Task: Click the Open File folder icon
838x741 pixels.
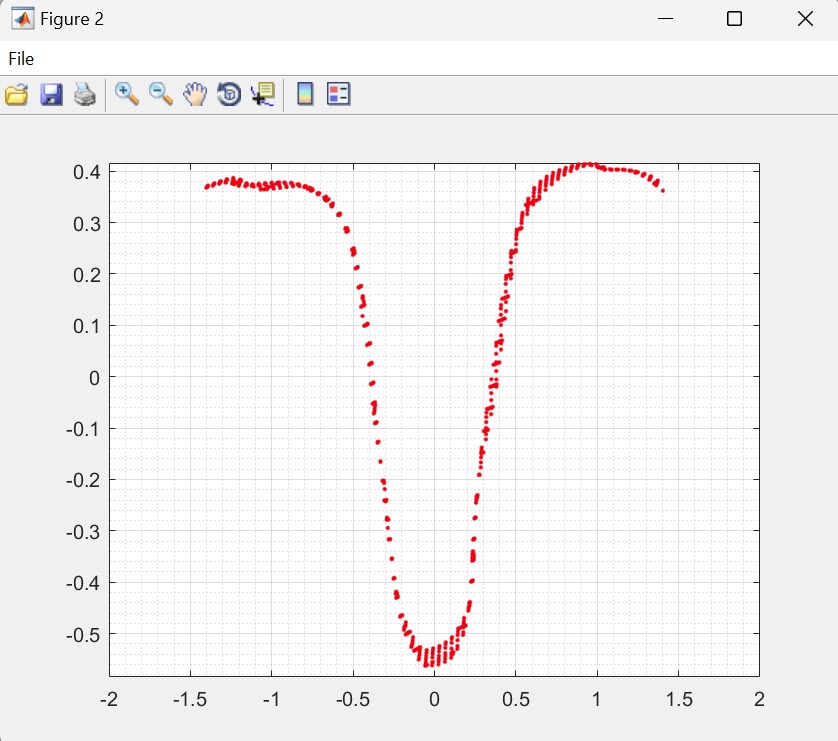Action: (x=17, y=95)
